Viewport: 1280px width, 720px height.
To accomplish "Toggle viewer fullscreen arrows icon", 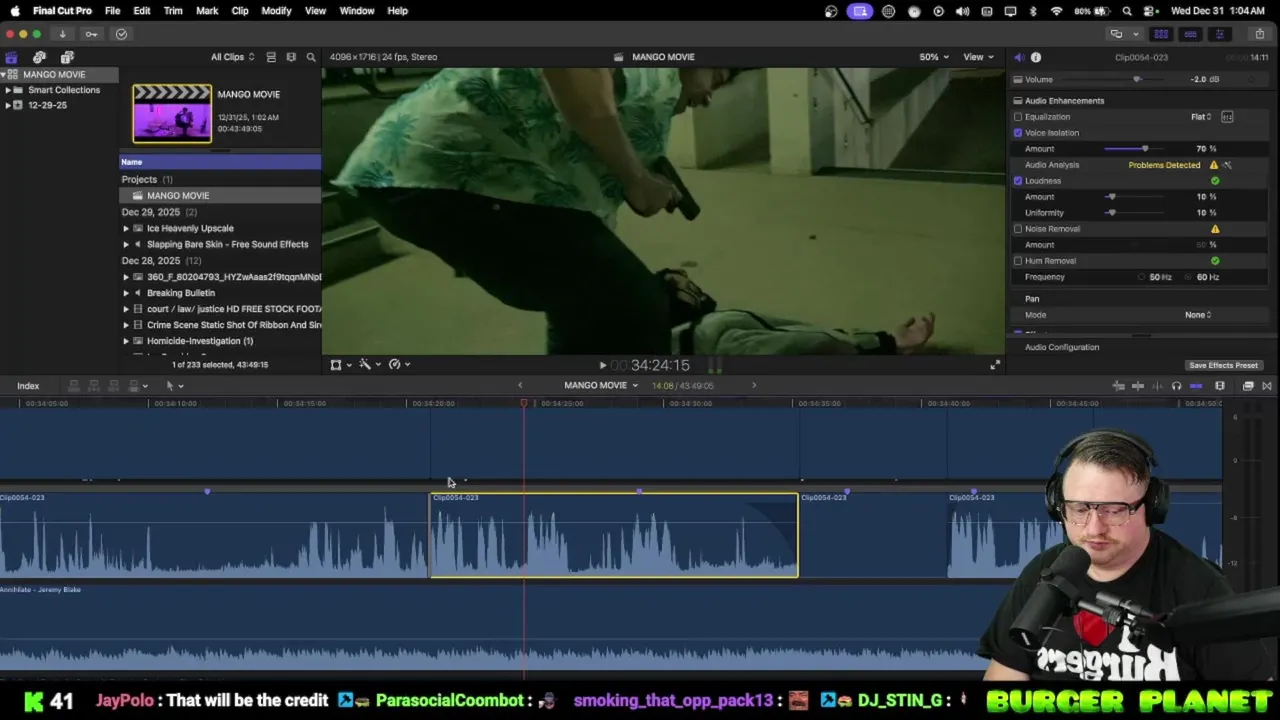I will point(995,365).
